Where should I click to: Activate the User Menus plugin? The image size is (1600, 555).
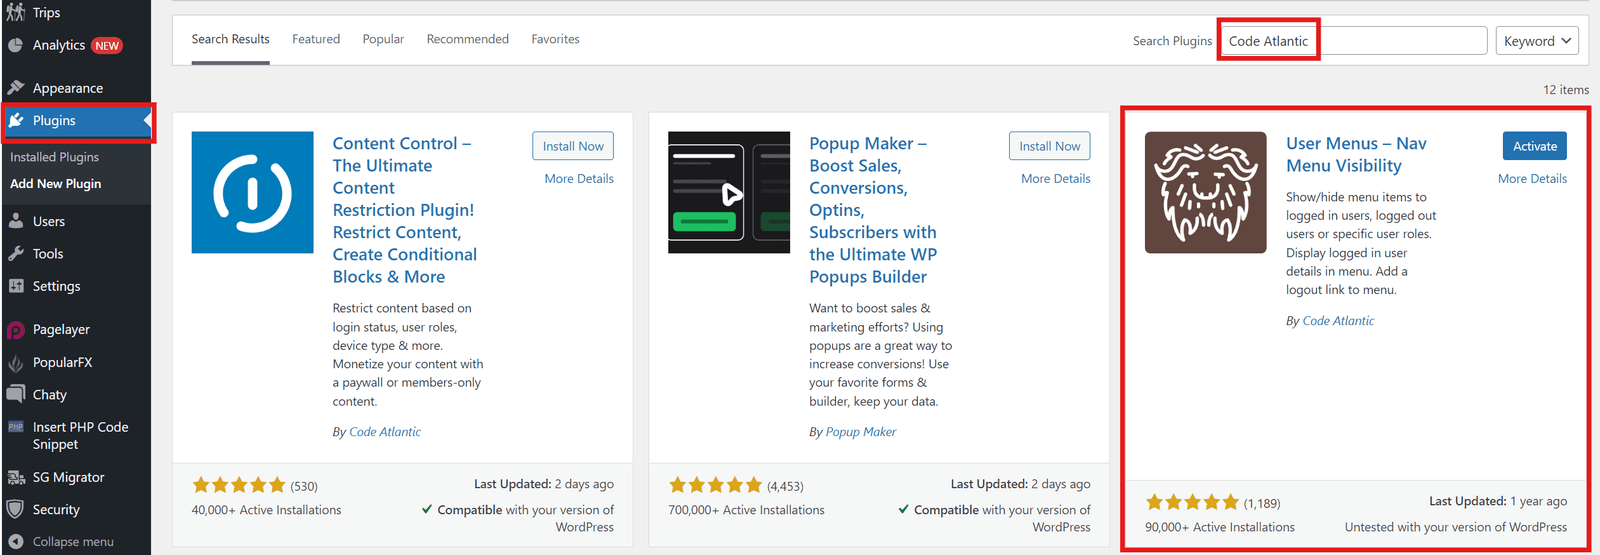1534,146
